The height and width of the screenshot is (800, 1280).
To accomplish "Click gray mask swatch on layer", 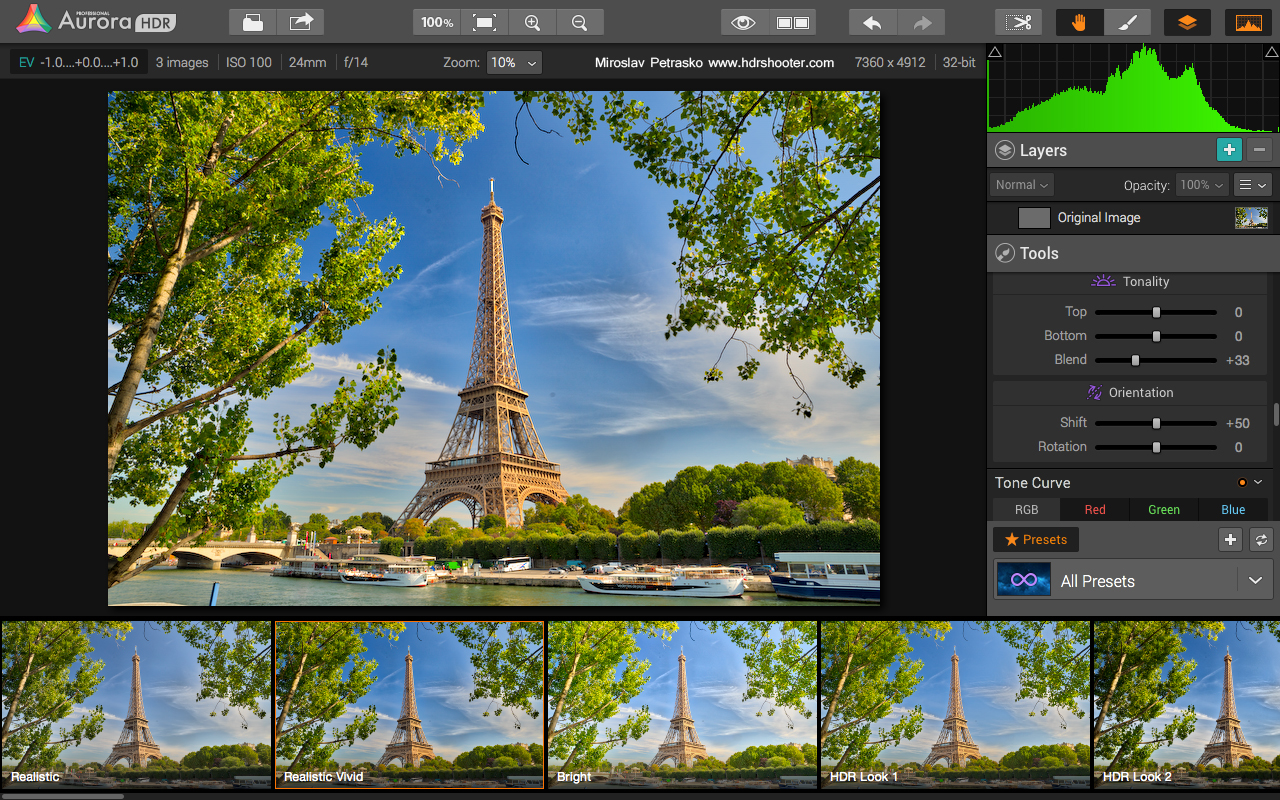I will (1034, 217).
